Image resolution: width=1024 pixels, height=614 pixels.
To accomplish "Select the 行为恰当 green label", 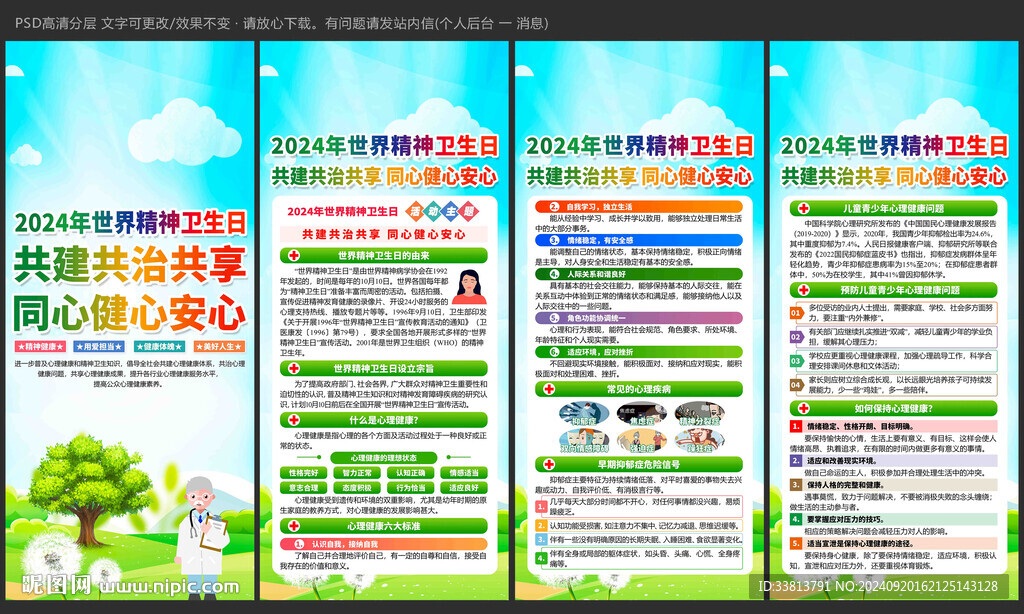I will 410,488.
